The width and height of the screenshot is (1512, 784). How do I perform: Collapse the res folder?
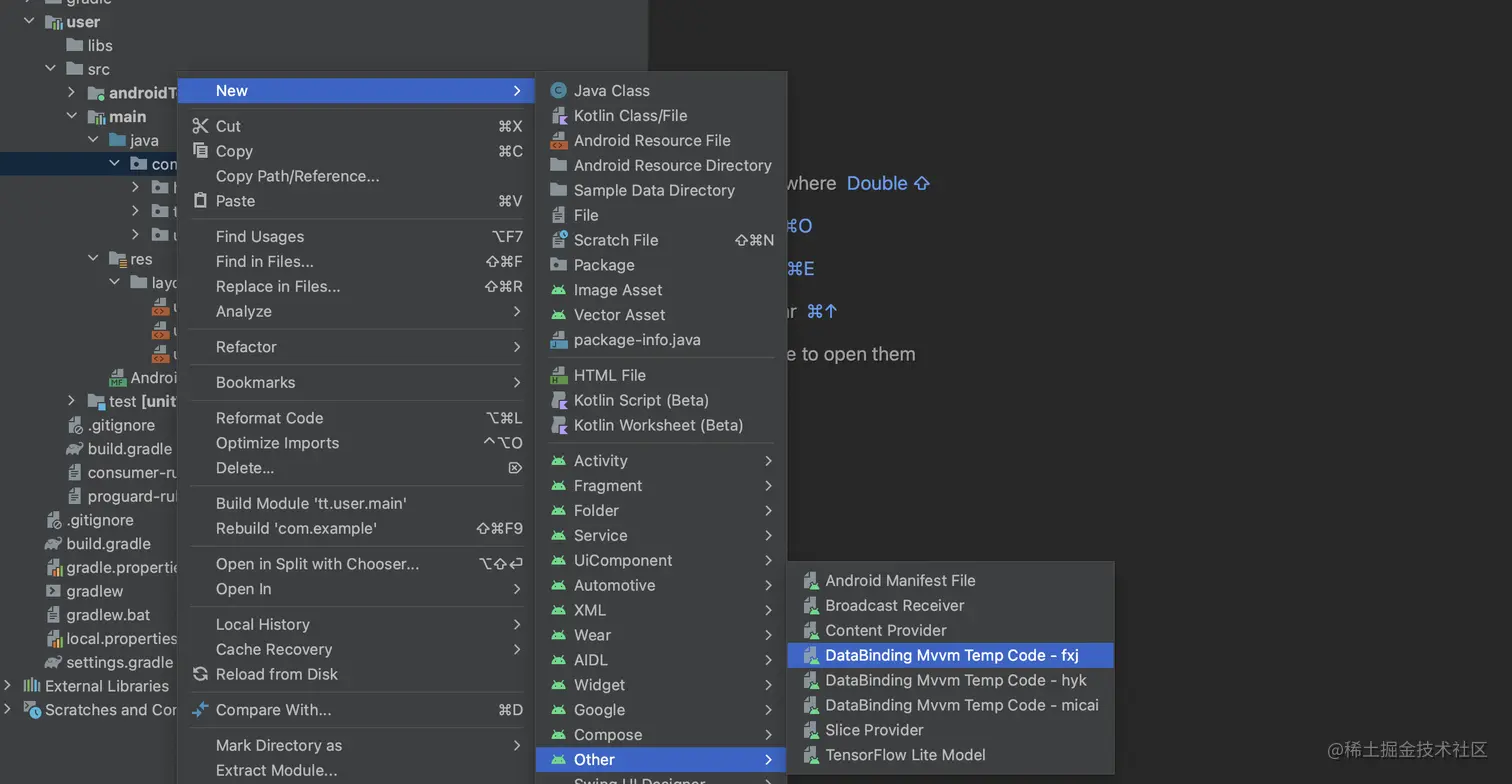[93, 259]
